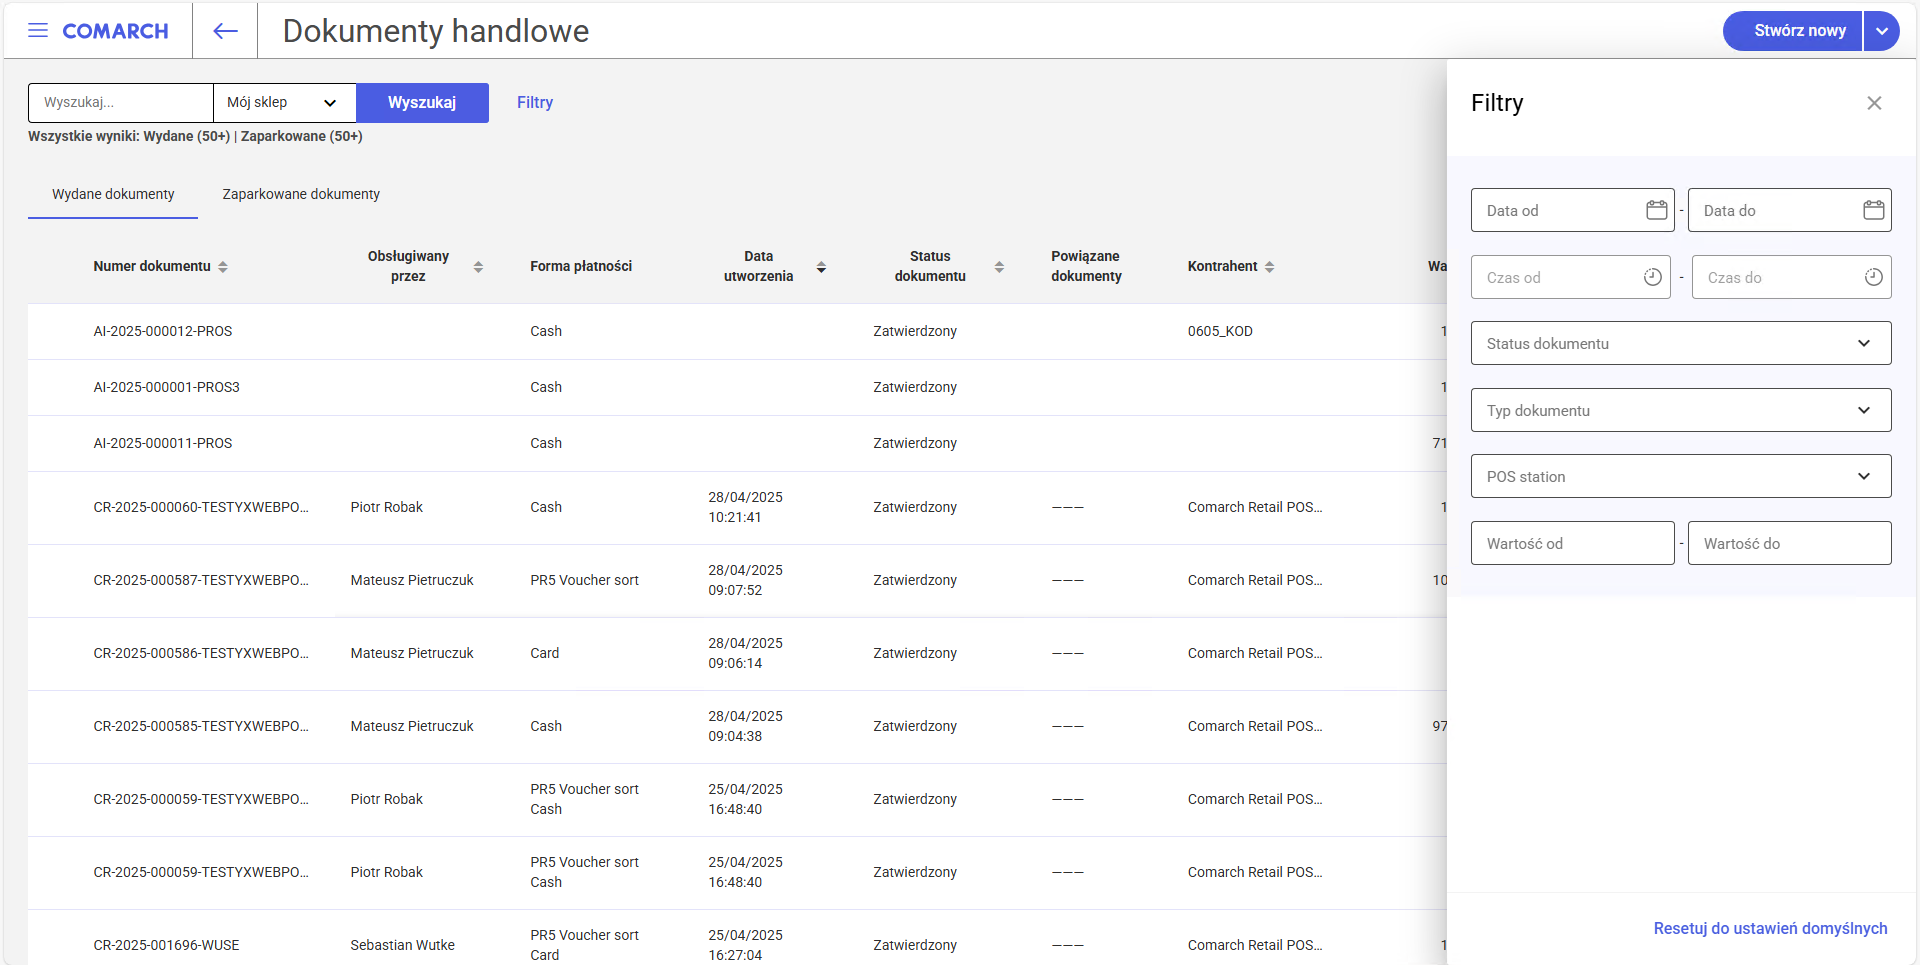Focus the Data do field
Screen dimensions: 1920x965
1789,210
